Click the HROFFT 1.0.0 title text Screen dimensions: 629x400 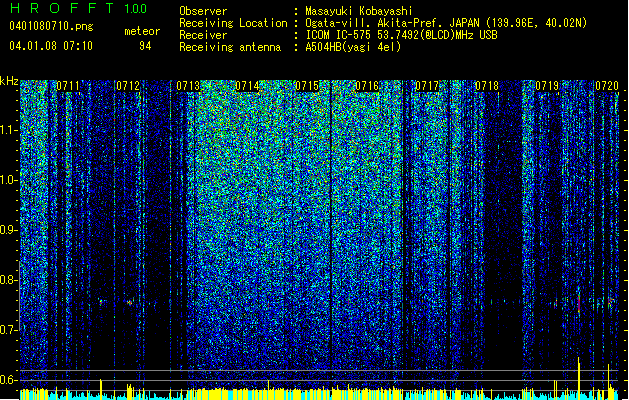(x=79, y=8)
